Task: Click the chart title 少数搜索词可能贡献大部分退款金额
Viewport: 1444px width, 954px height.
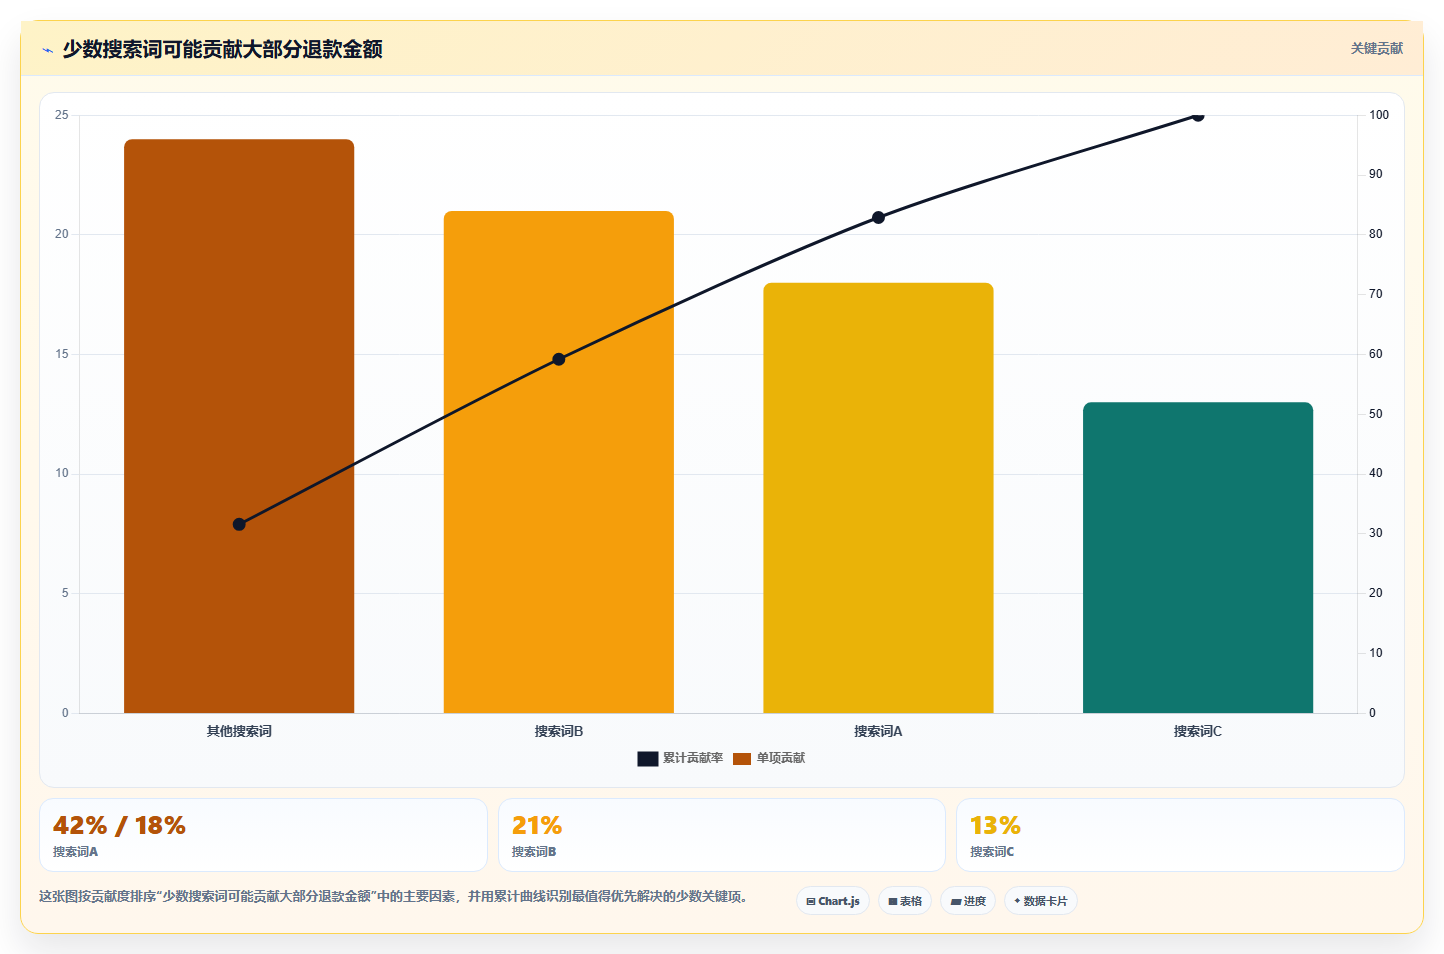Action: pyautogui.click(x=222, y=49)
